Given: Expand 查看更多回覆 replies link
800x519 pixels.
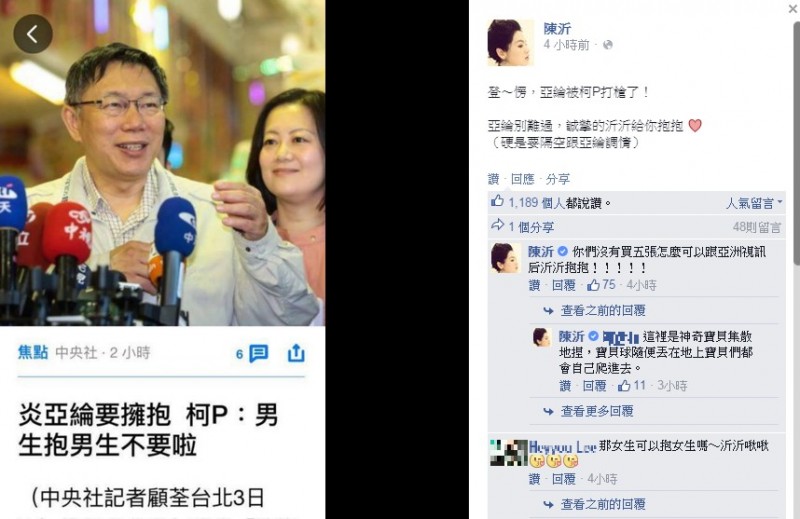Looking at the screenshot, I should 597,411.
